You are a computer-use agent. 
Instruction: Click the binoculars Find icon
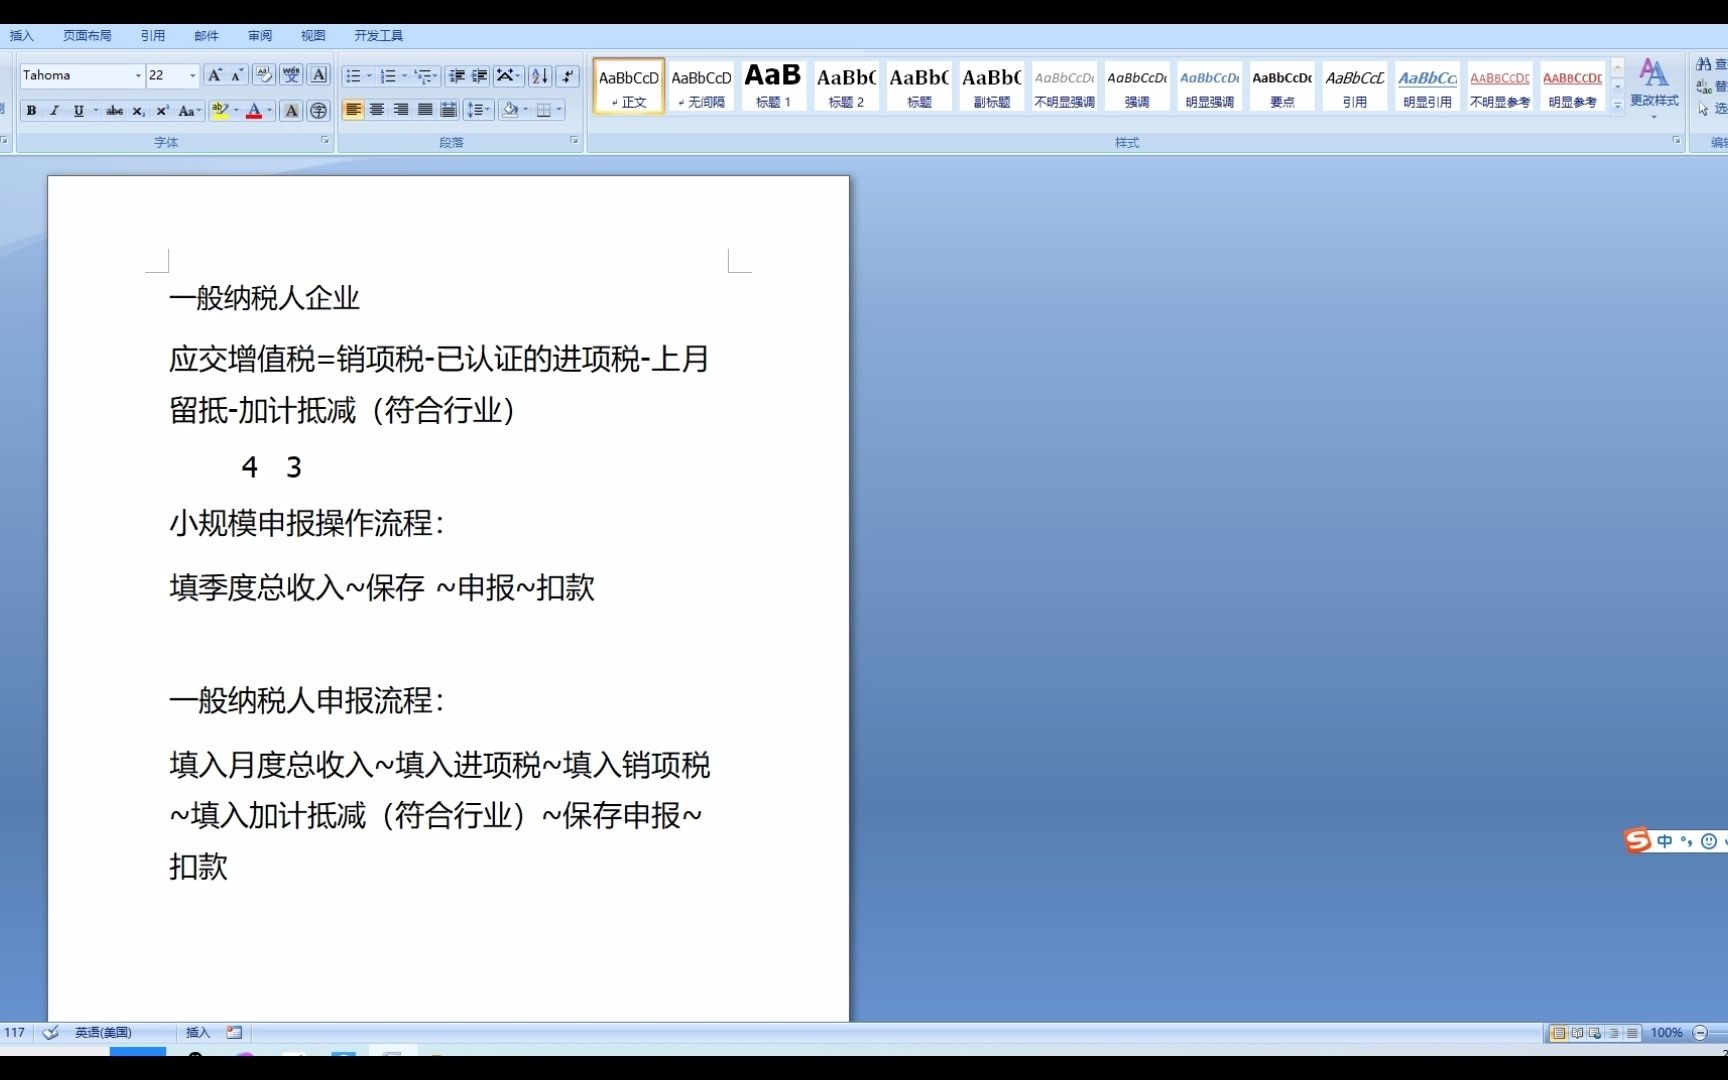coord(1704,64)
